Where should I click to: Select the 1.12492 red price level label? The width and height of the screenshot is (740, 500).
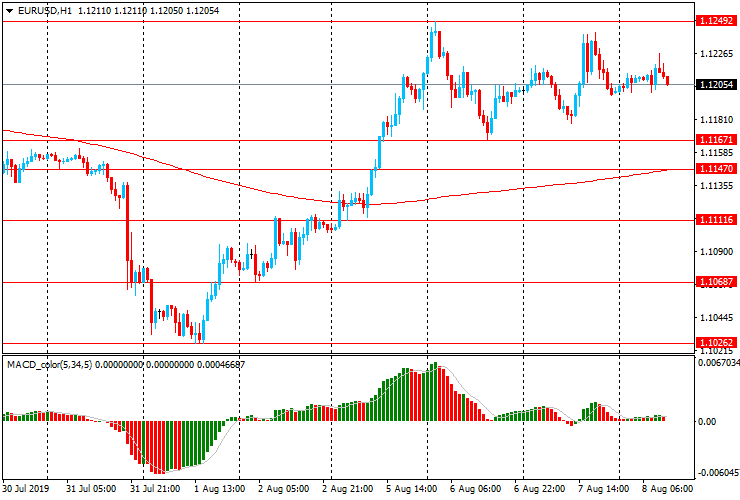coord(716,21)
